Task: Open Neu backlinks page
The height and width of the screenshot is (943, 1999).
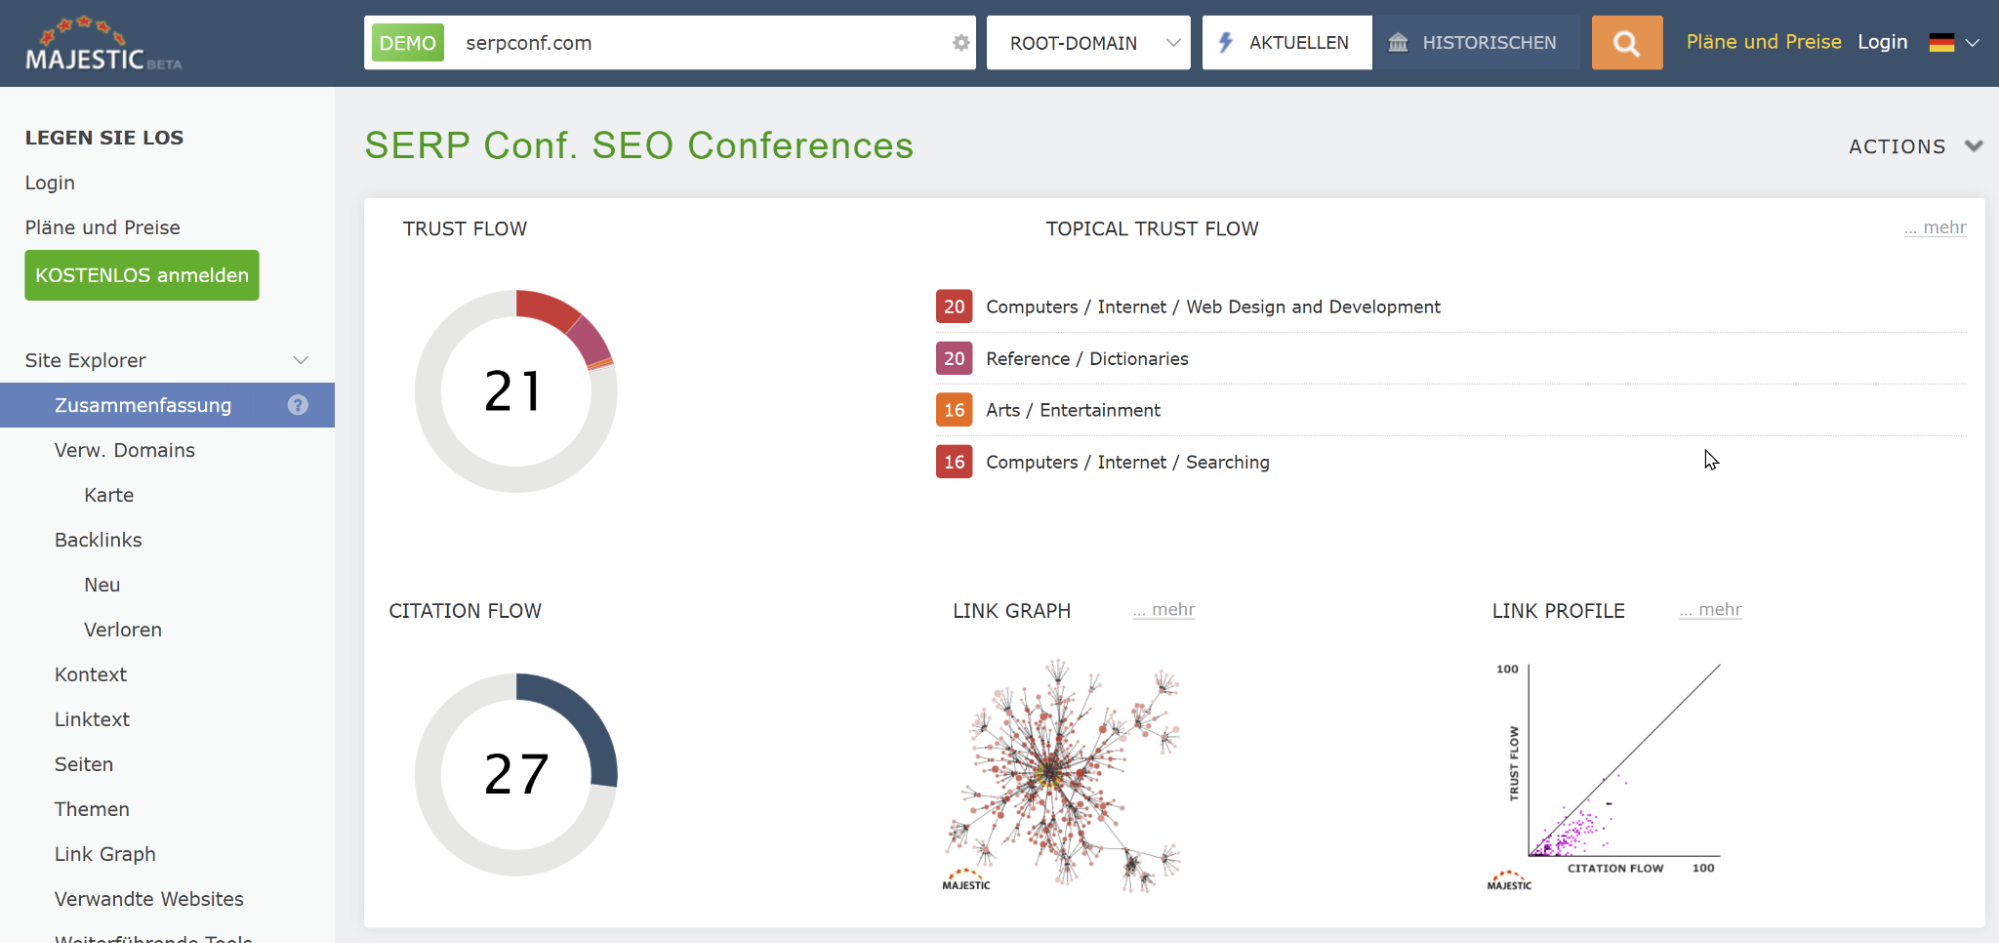Action: (x=102, y=585)
